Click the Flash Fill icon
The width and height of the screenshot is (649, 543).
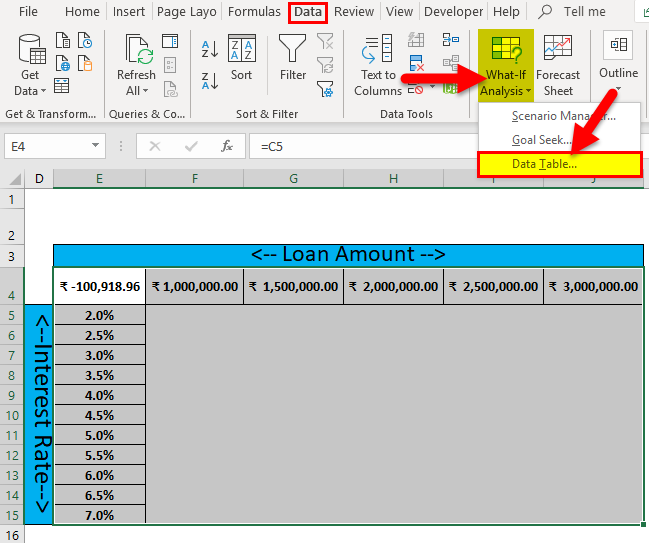click(x=416, y=40)
